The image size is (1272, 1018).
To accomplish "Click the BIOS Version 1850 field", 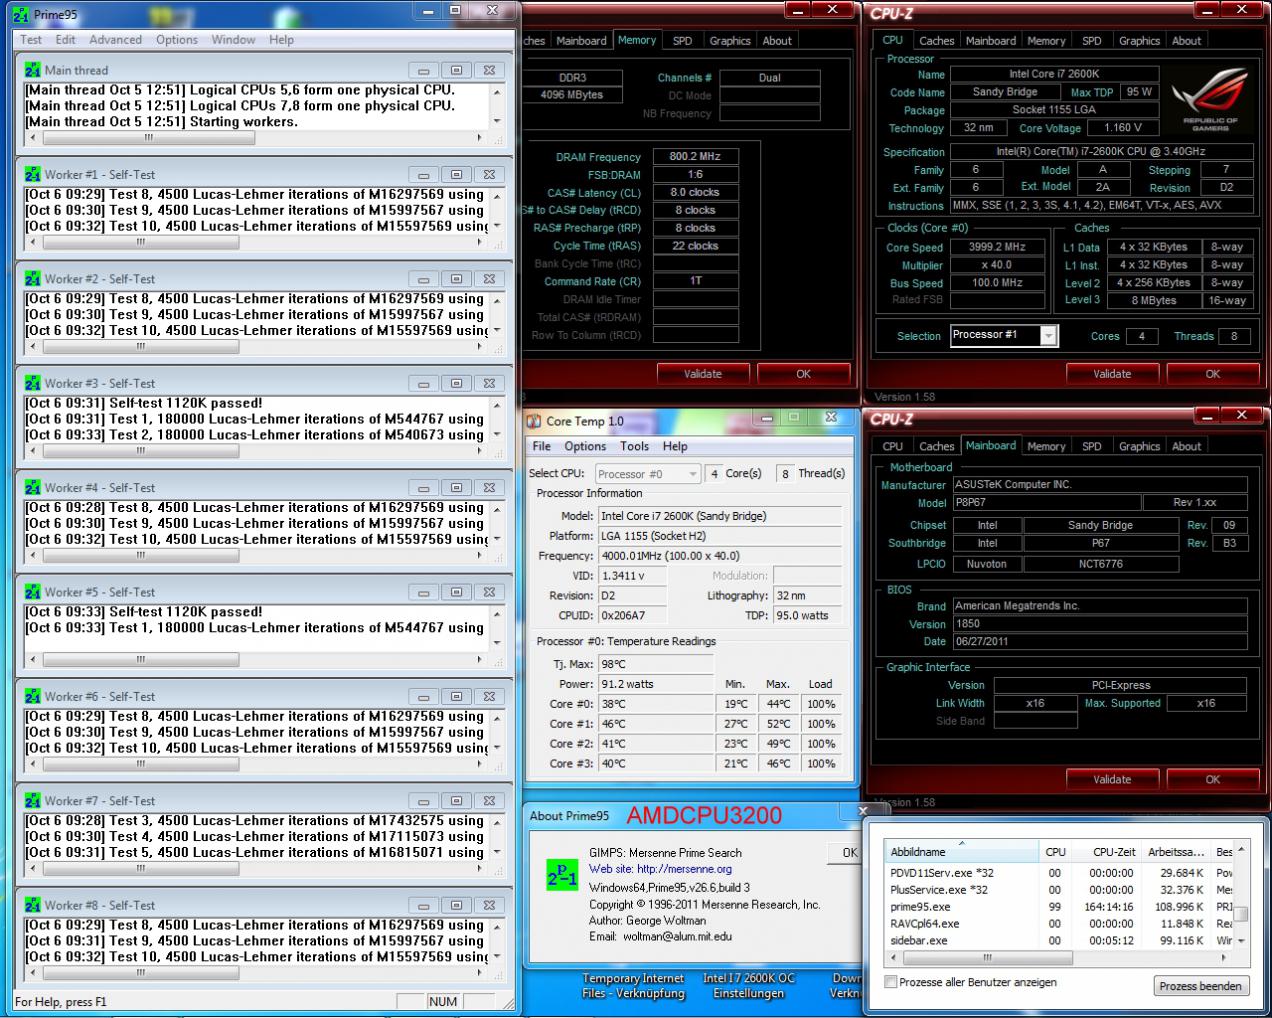I will tap(1100, 623).
